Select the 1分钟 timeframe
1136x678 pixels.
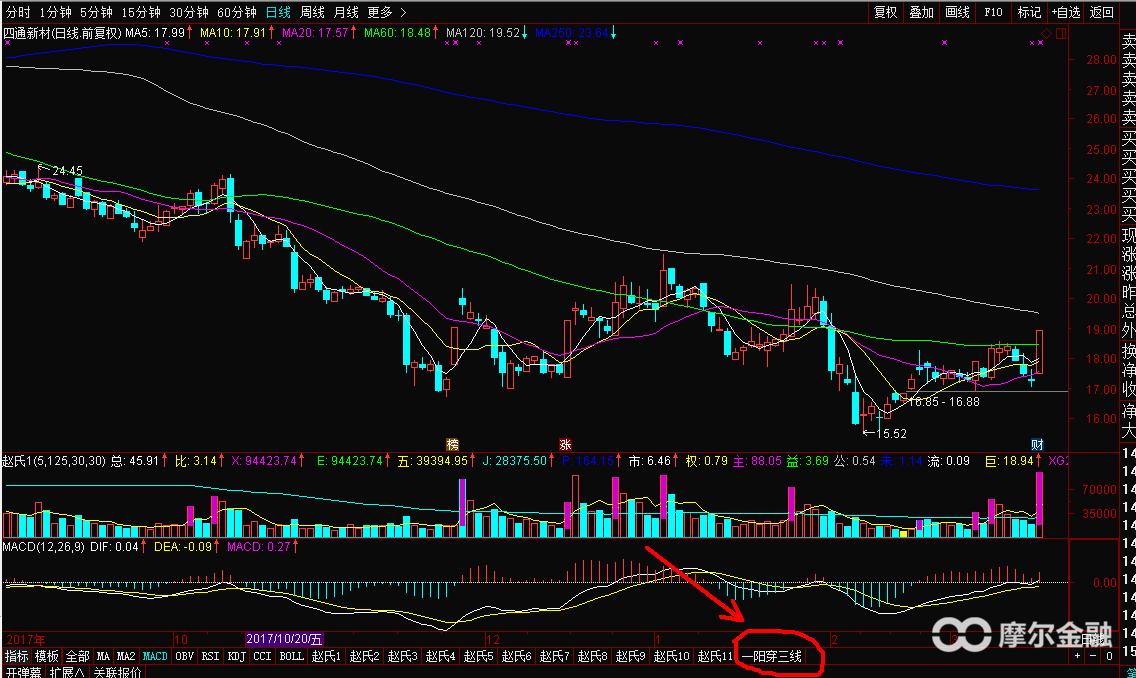[x=55, y=12]
